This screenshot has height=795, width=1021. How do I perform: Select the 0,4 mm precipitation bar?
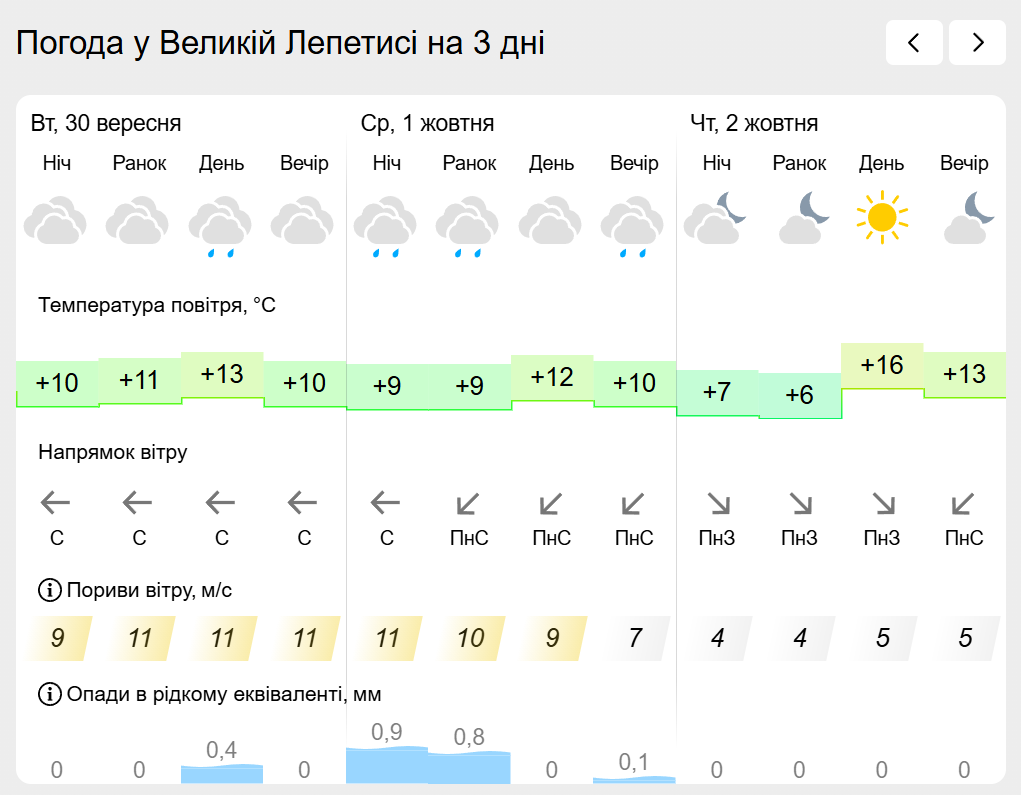[222, 774]
